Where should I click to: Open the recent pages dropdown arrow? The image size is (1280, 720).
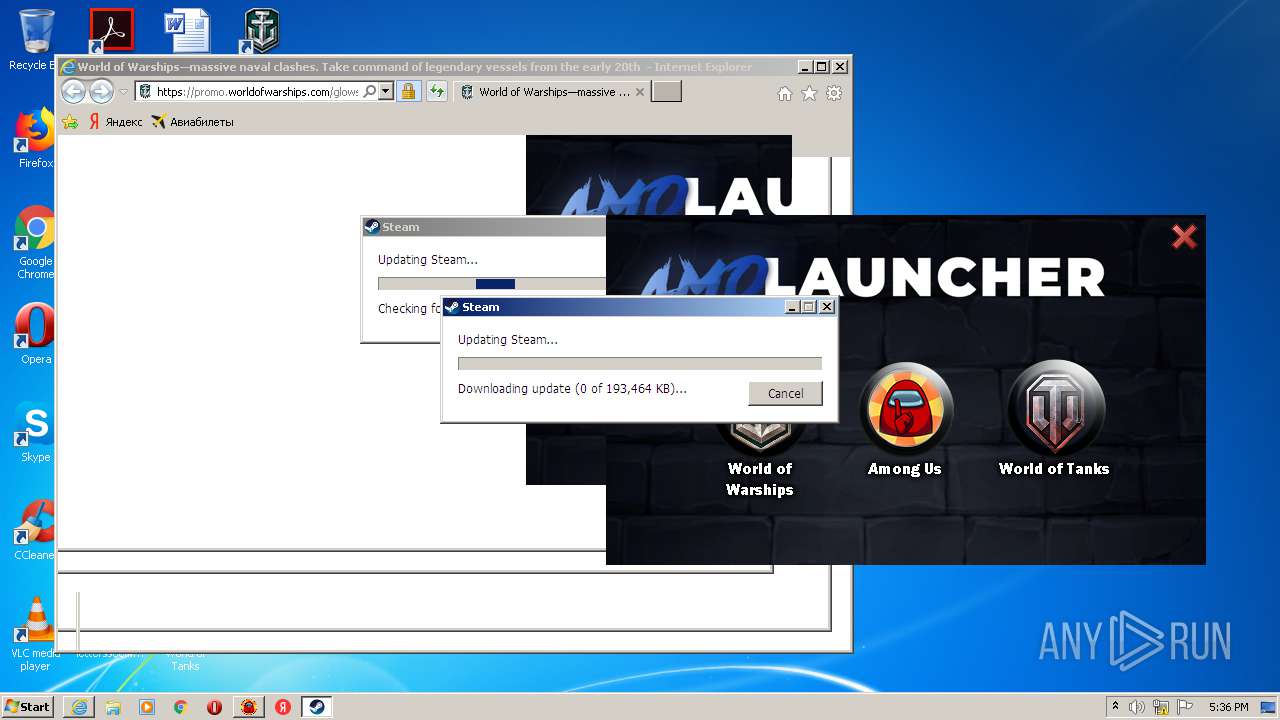(x=124, y=92)
